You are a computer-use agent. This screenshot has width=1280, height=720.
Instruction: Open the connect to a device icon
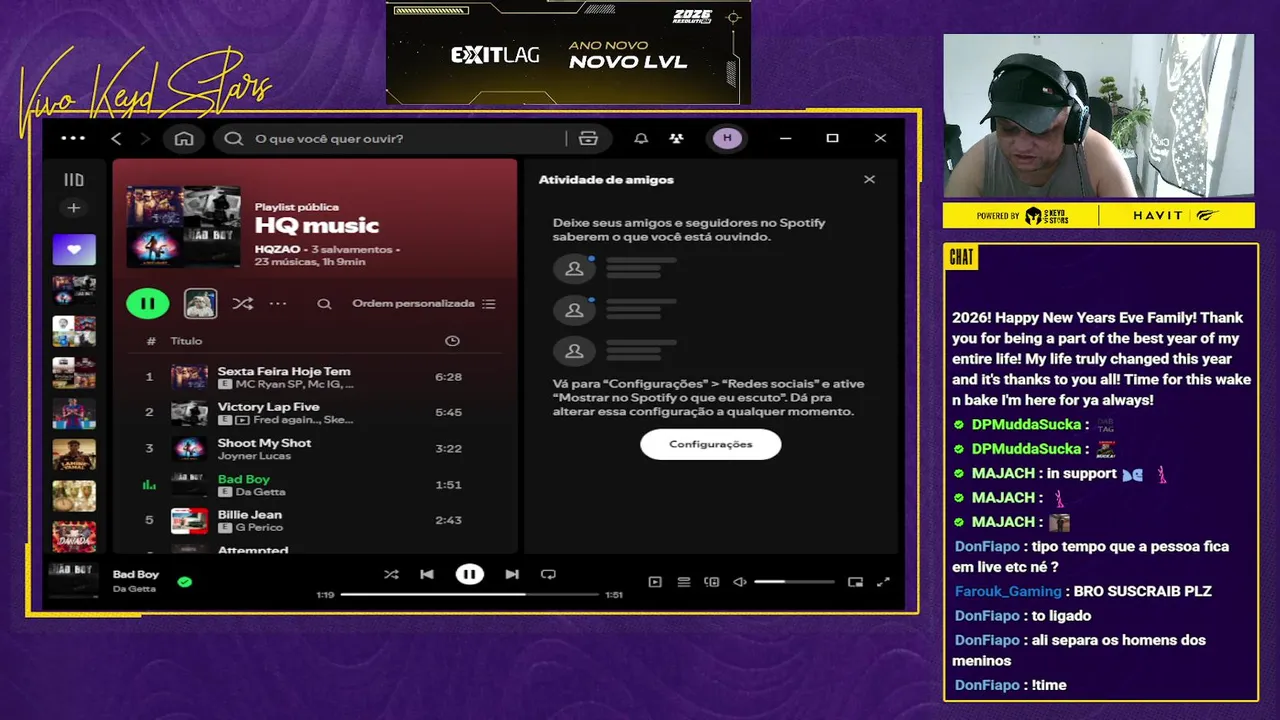(x=712, y=581)
